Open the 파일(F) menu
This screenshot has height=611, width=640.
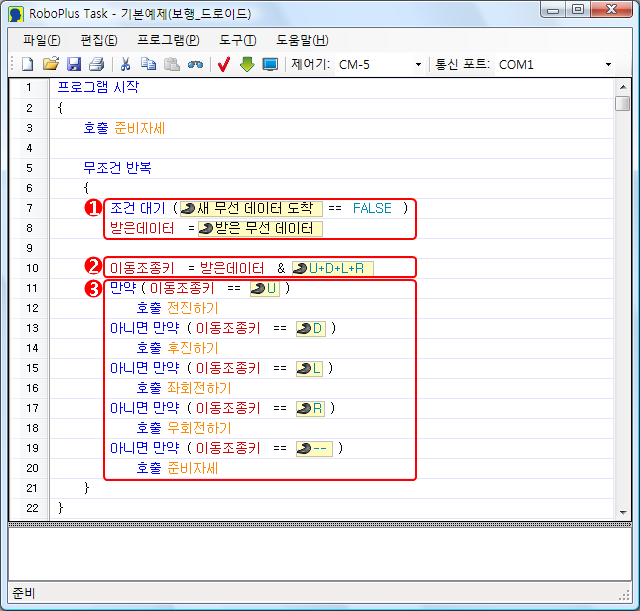[41, 40]
